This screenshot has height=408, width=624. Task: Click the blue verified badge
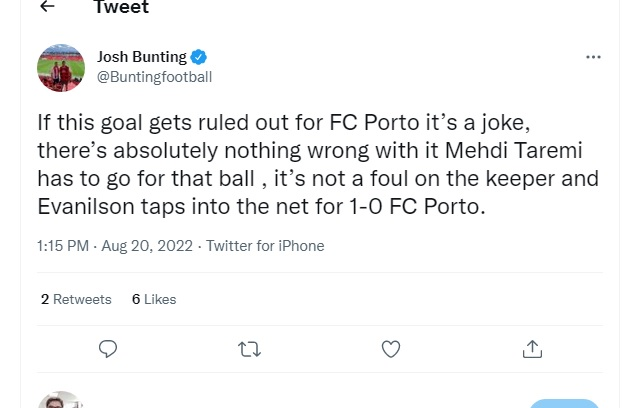199,56
